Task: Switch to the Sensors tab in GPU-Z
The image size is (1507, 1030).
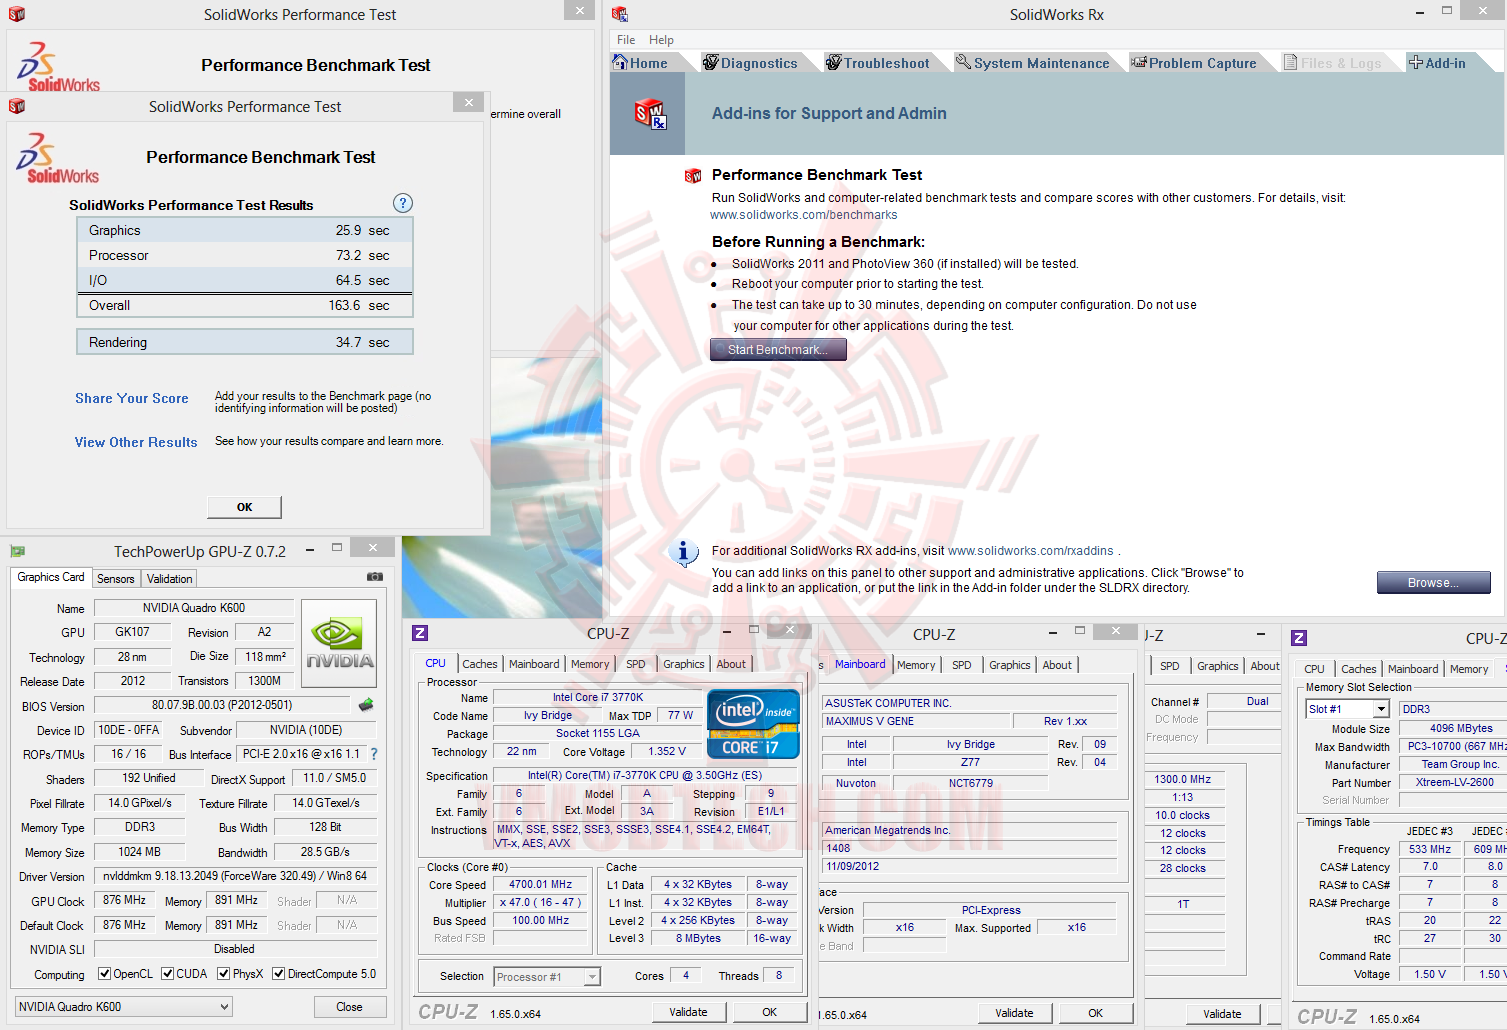Action: point(115,579)
